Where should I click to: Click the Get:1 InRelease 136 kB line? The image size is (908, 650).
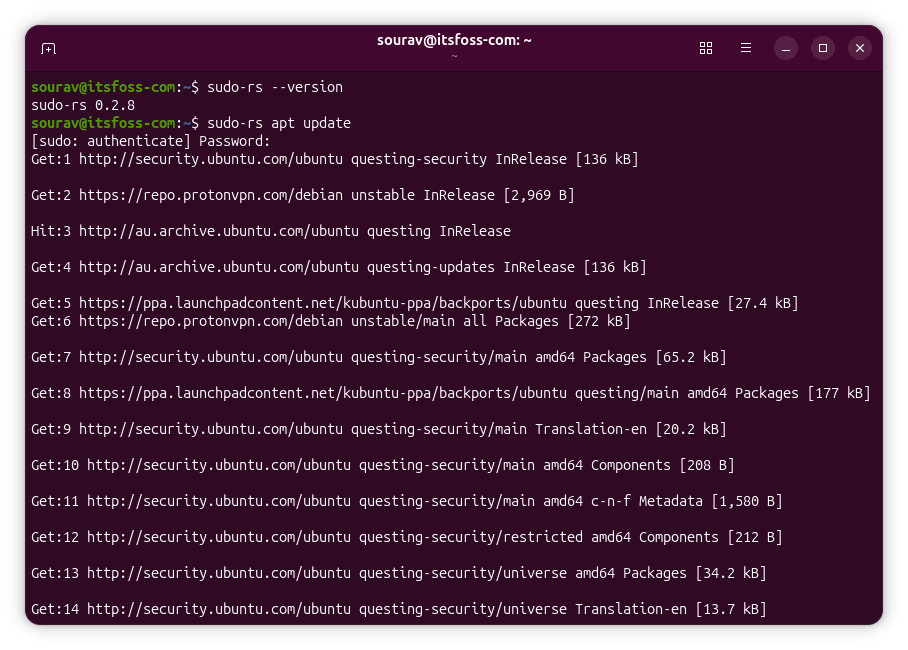point(334,158)
